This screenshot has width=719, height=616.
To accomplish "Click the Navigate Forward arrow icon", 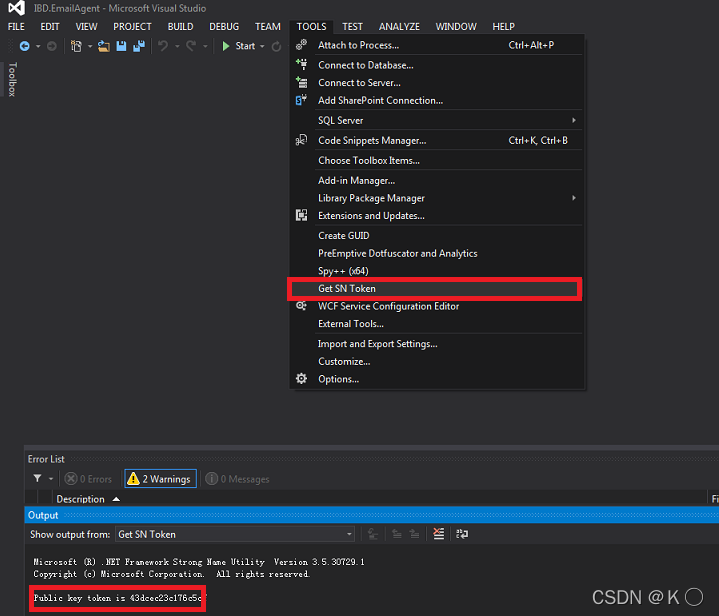I will 52,46.
